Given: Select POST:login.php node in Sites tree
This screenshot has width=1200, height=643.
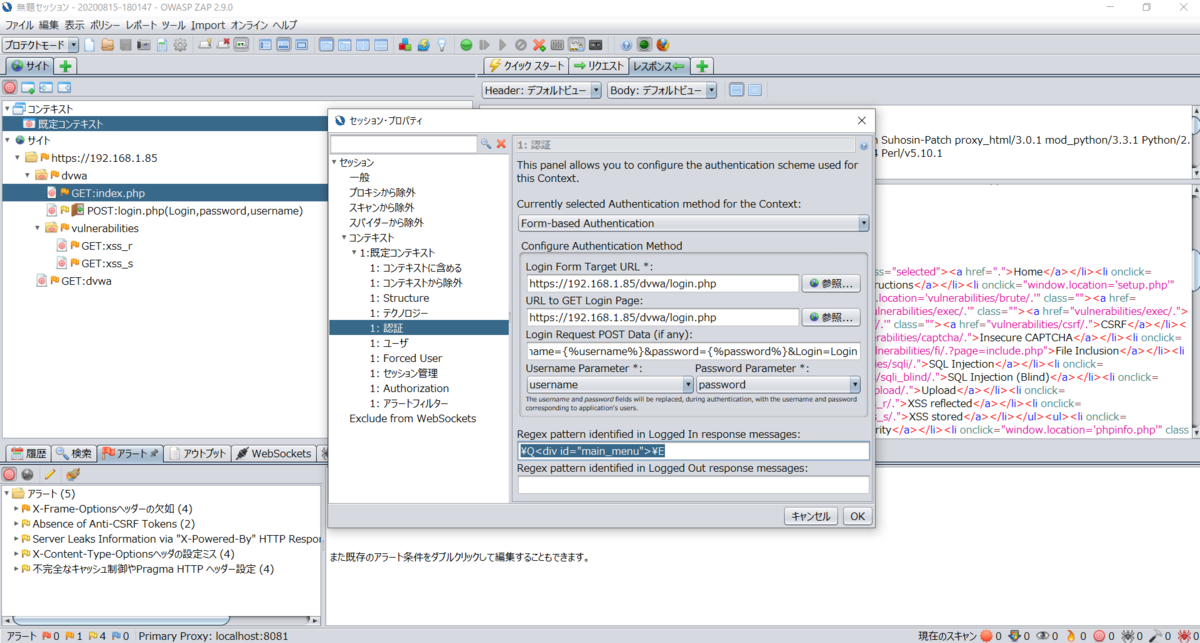Looking at the screenshot, I should (194, 210).
